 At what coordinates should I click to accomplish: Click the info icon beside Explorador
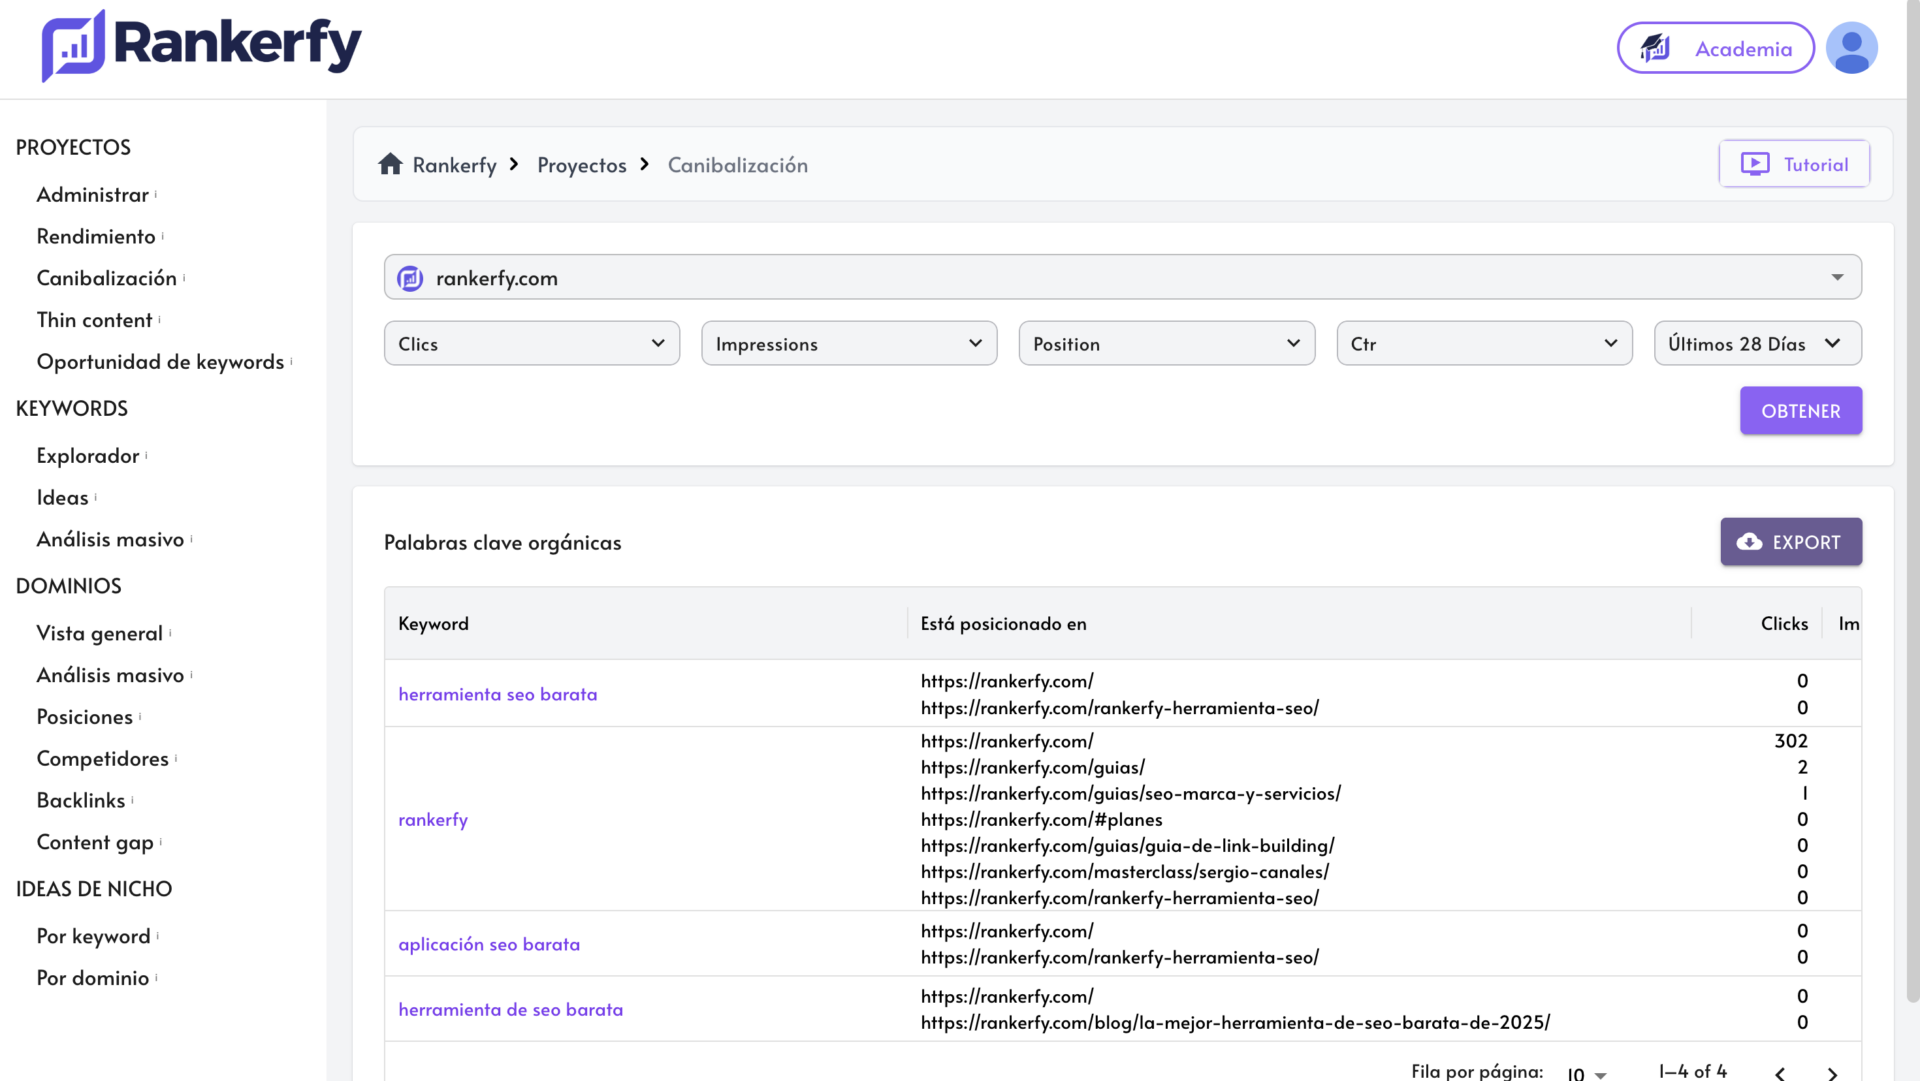146,455
